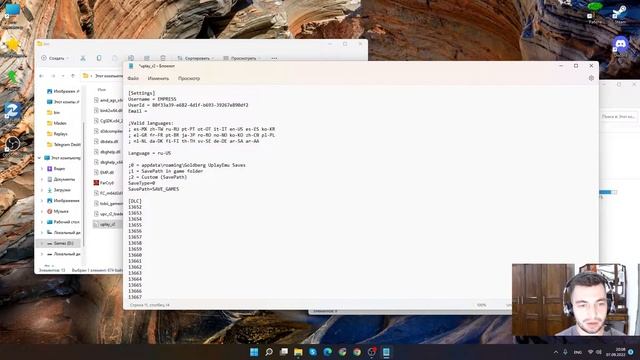Image resolution: width=640 pixels, height=360 pixels.
Task: Click the 'SaveType=0' line
Action: [142, 183]
